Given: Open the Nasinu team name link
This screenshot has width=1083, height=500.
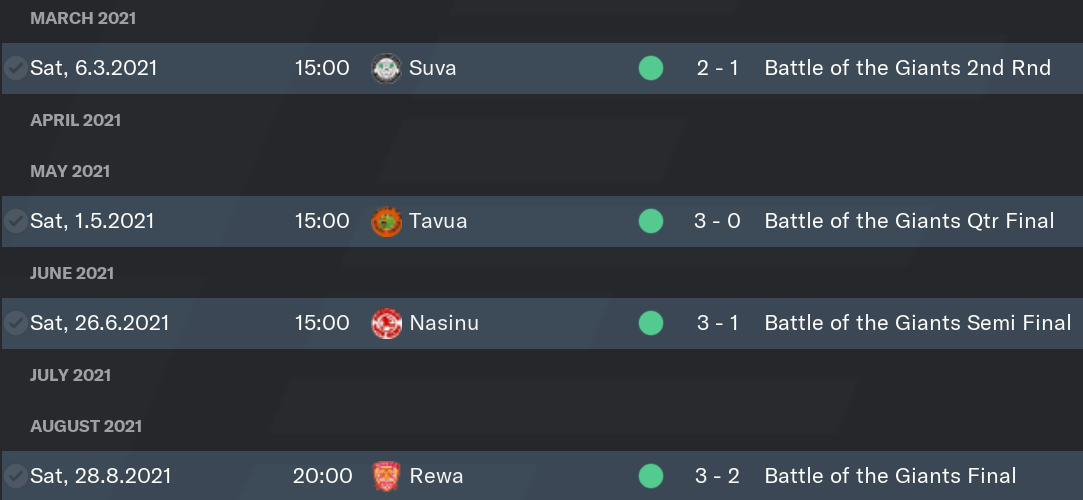Looking at the screenshot, I should coord(444,323).
